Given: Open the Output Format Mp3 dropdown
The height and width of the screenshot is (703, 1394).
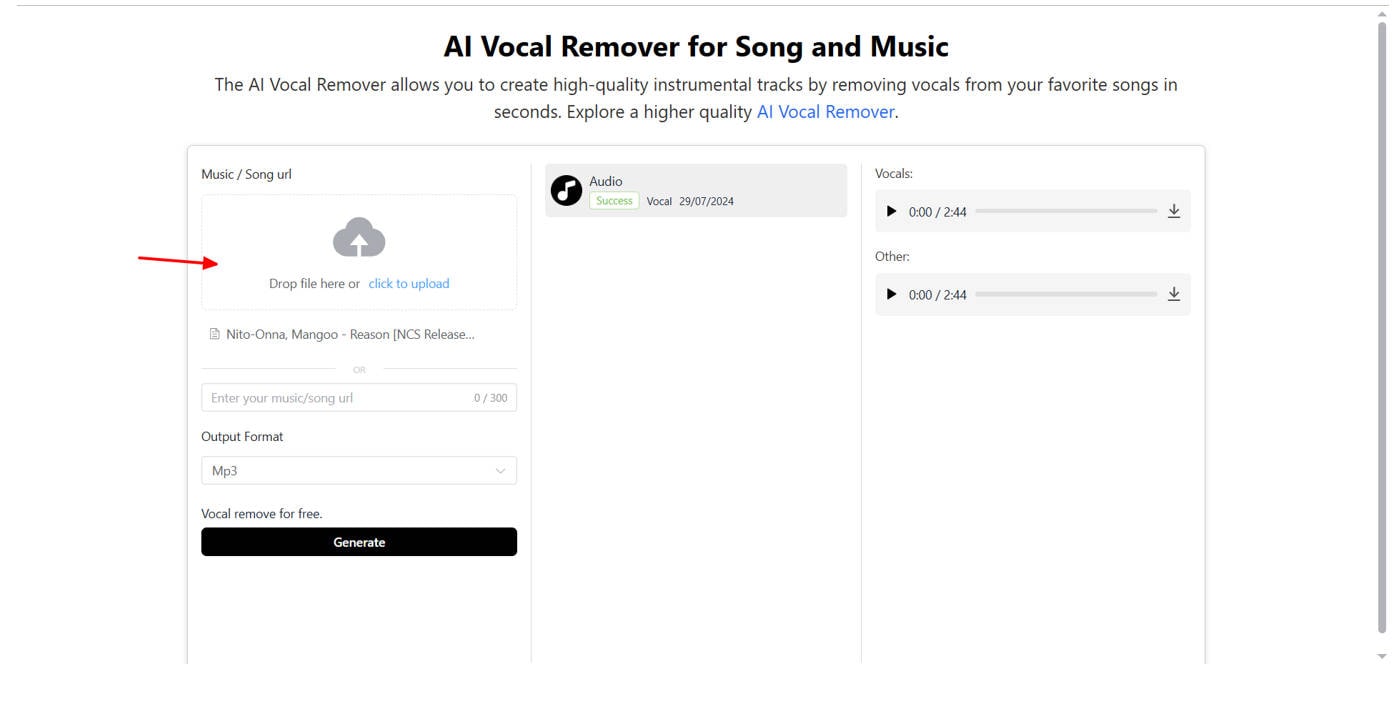Looking at the screenshot, I should [x=359, y=471].
